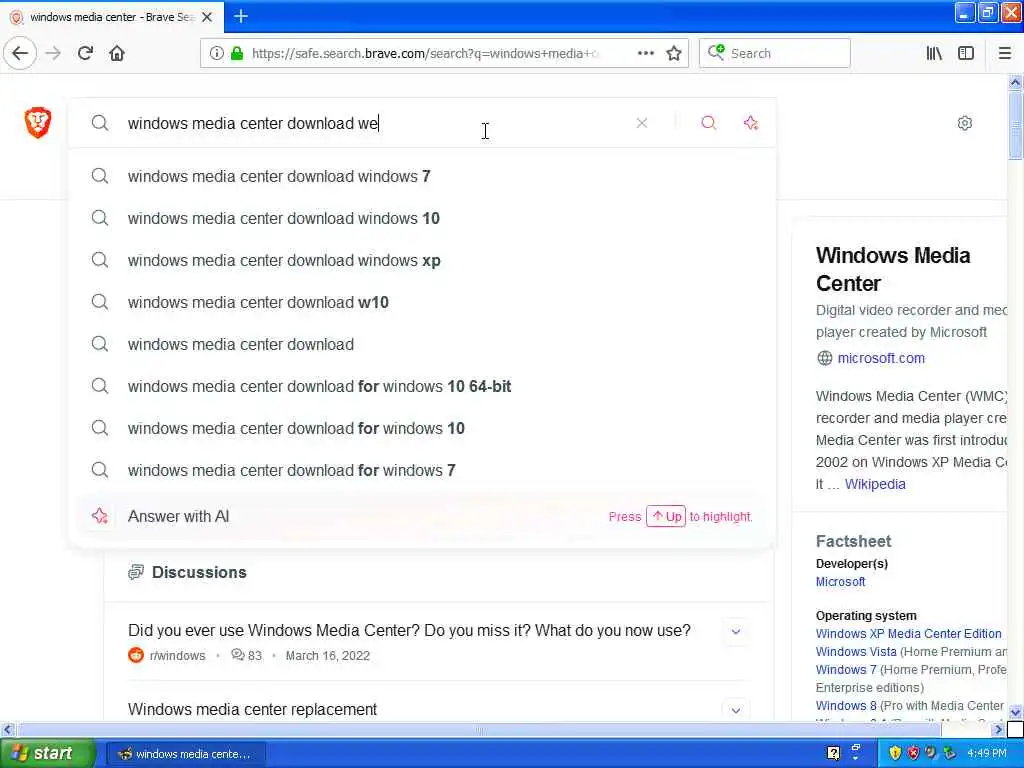Click the forward navigation arrow
The width and height of the screenshot is (1024, 768).
54,54
